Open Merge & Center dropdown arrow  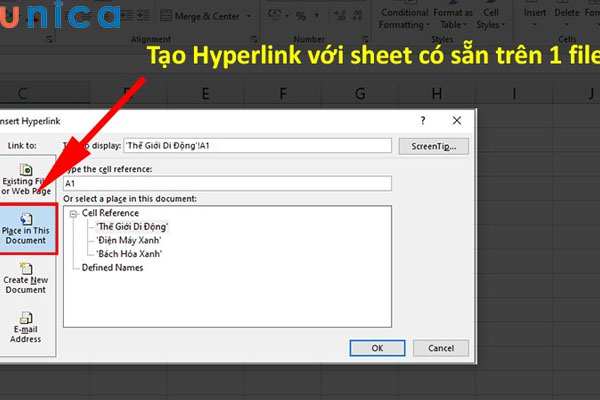[249, 16]
